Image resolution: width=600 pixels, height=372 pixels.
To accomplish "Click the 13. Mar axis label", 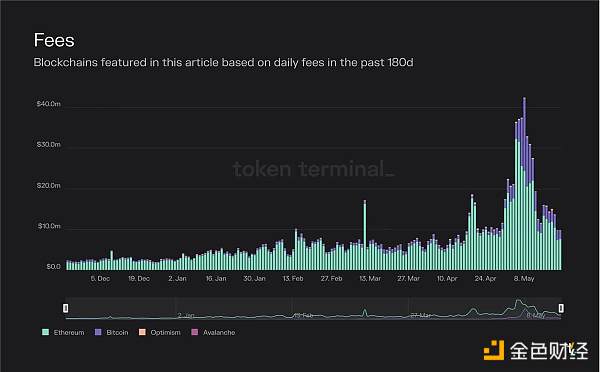I will pos(370,279).
